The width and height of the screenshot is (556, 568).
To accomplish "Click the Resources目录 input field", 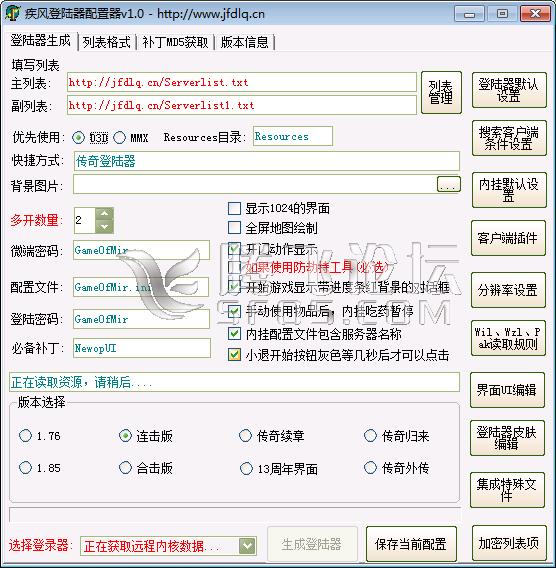I will (x=293, y=136).
